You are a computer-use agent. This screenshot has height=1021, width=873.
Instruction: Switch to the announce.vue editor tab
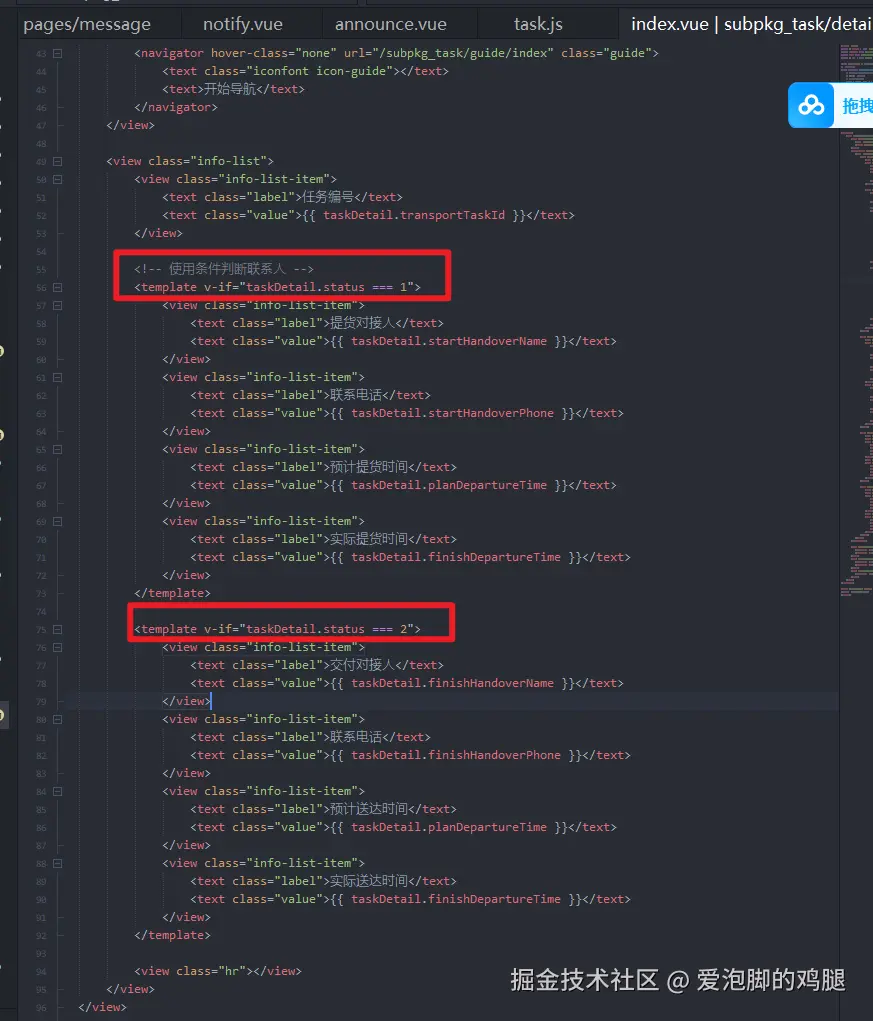click(391, 24)
